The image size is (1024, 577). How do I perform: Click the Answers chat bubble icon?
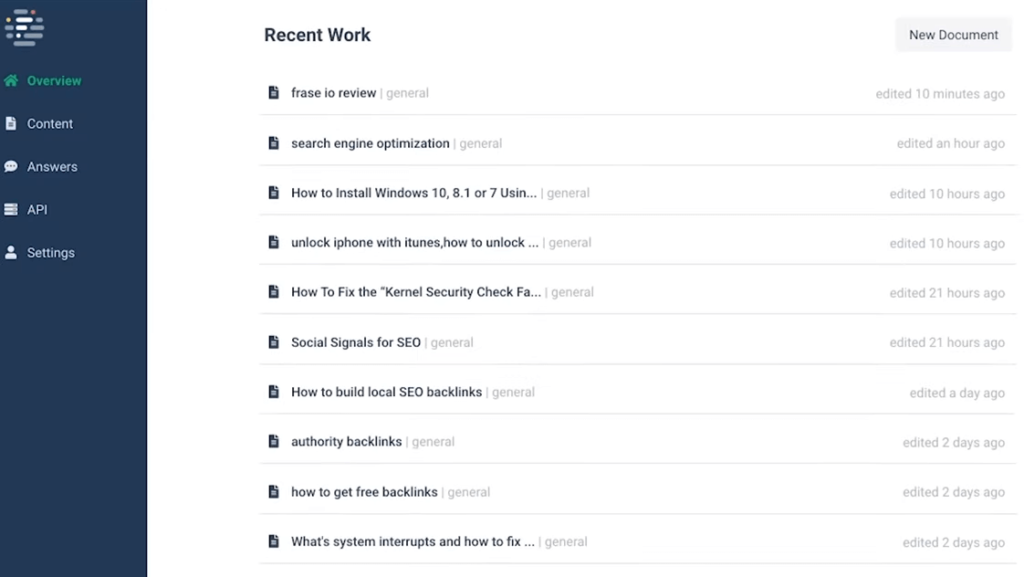pyautogui.click(x=11, y=166)
